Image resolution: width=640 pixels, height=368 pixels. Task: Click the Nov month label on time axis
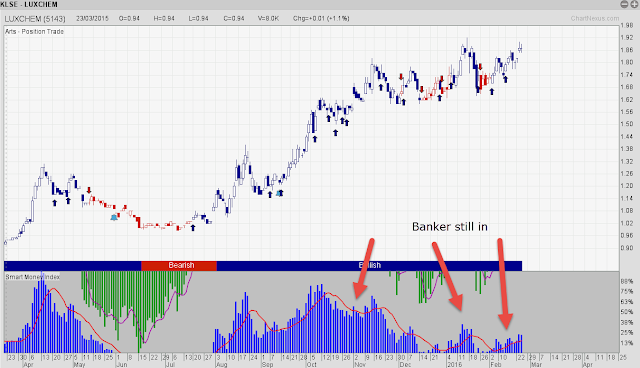[360, 364]
